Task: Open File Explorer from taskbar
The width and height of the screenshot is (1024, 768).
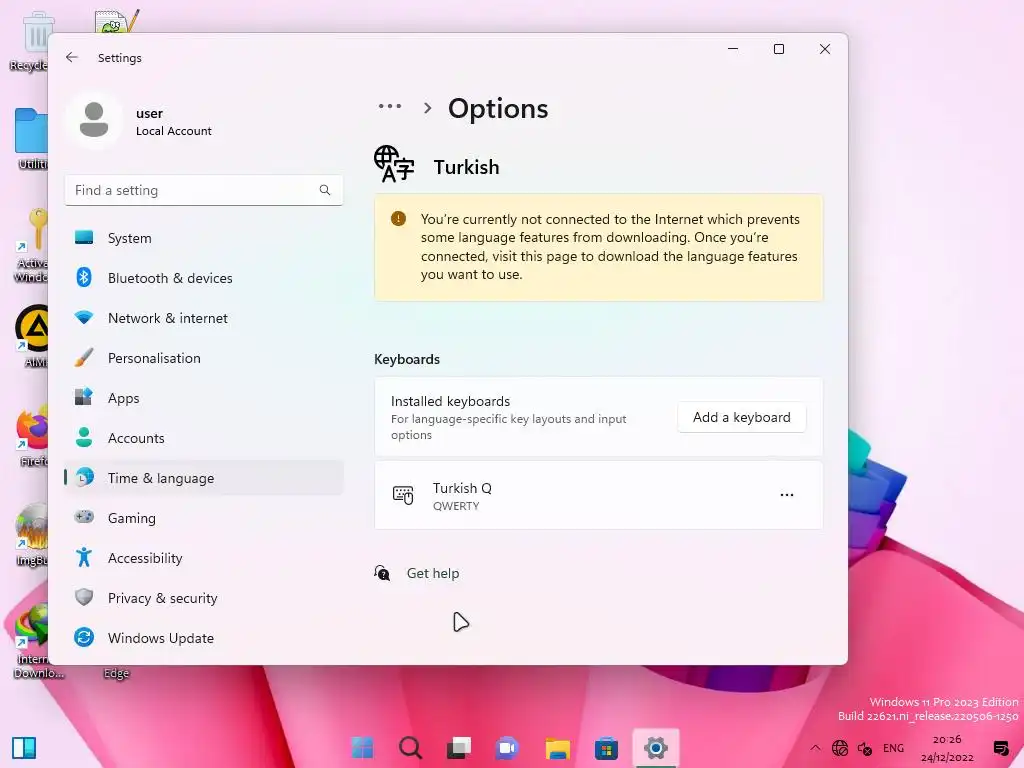Action: pos(557,748)
